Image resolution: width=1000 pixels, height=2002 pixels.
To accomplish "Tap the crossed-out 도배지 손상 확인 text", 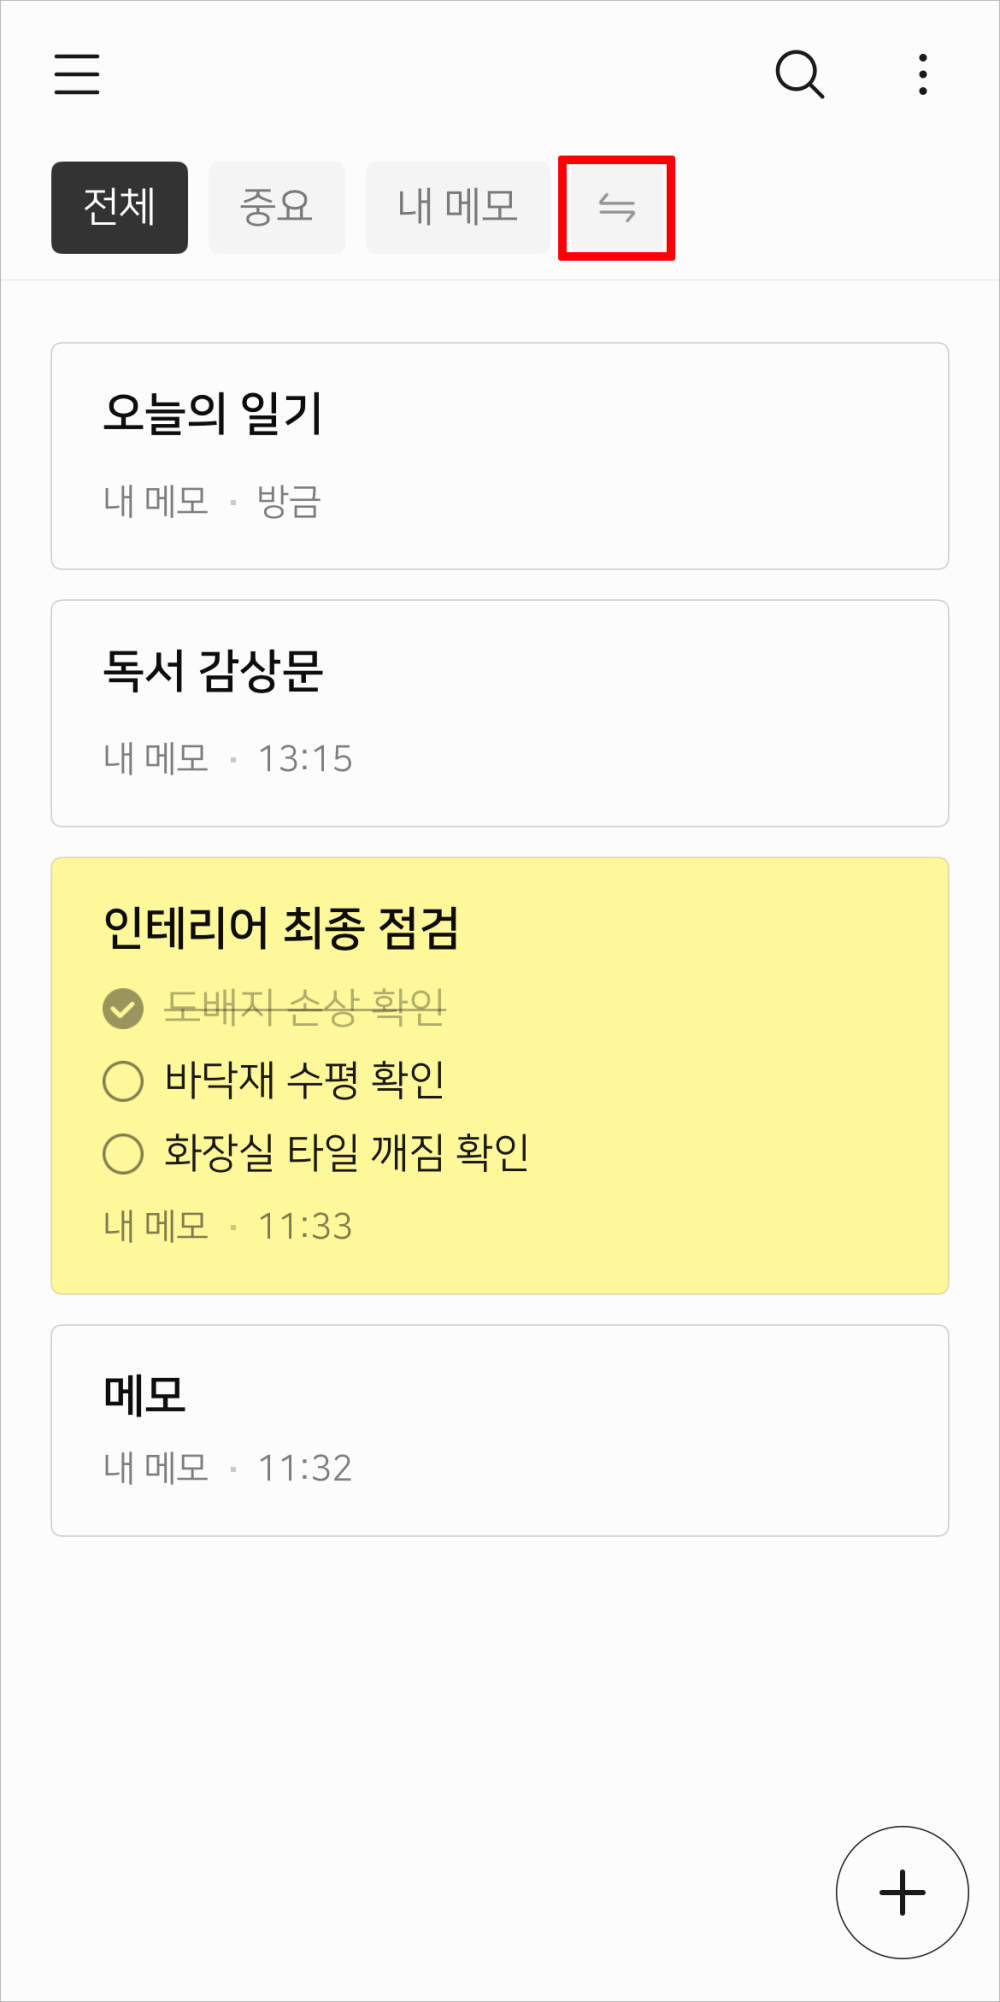I will pyautogui.click(x=305, y=1008).
